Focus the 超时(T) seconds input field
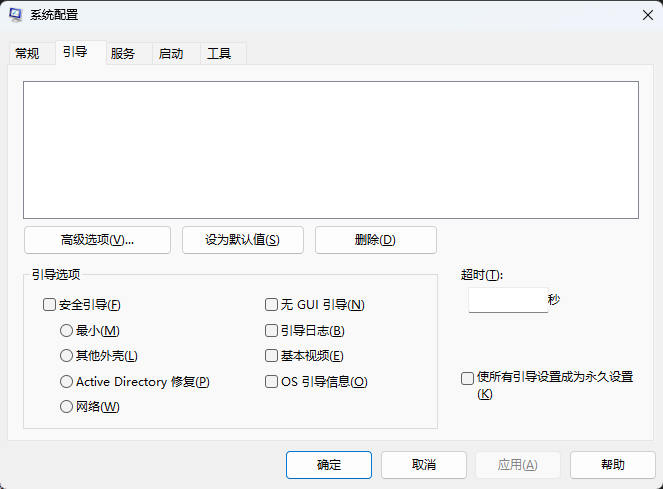Screen dimensions: 663x489 pyautogui.click(x=508, y=300)
